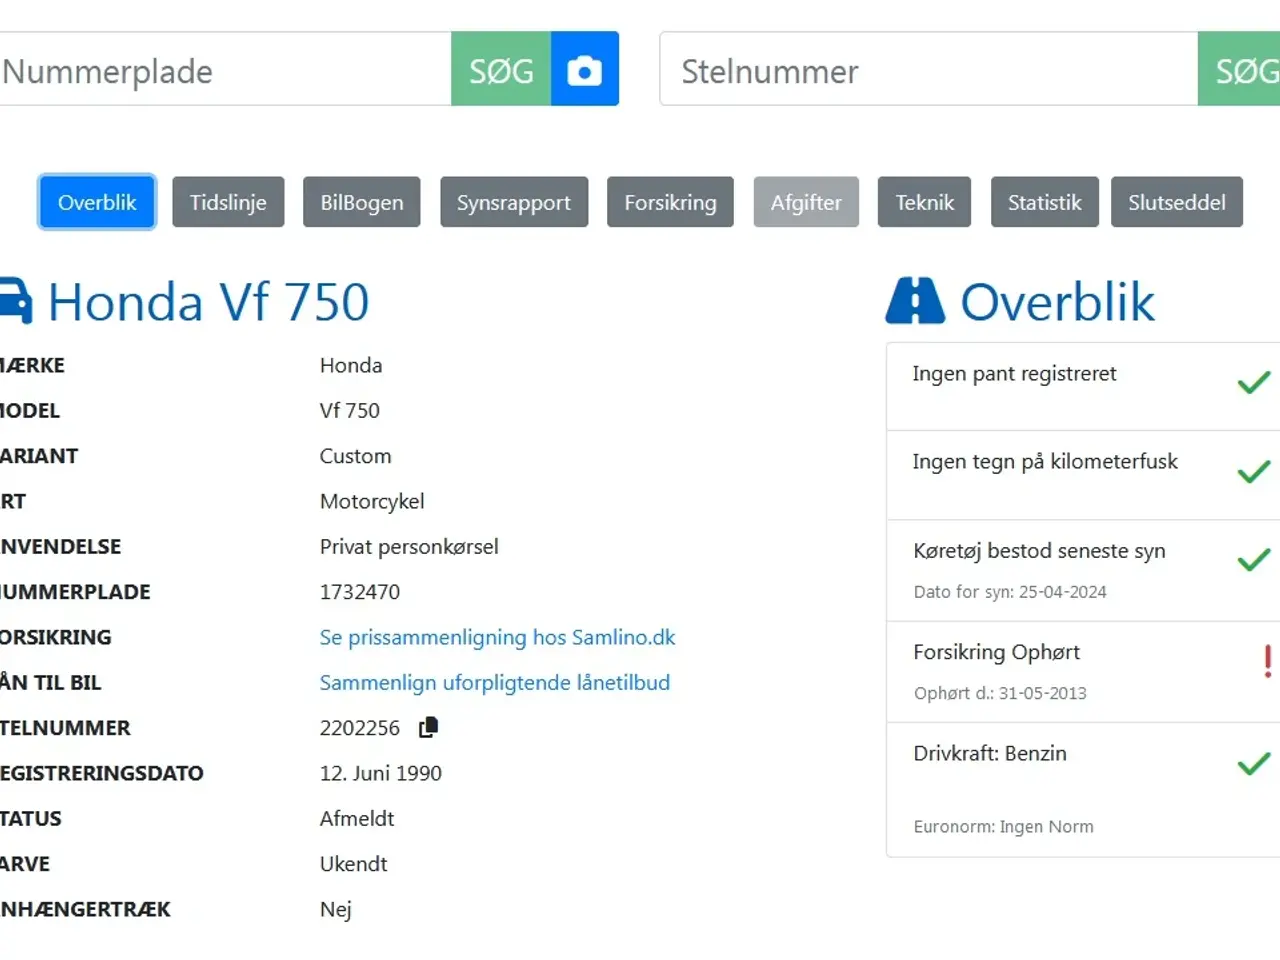Show the Statistik tab
The image size is (1280, 960).
pos(1044,202)
